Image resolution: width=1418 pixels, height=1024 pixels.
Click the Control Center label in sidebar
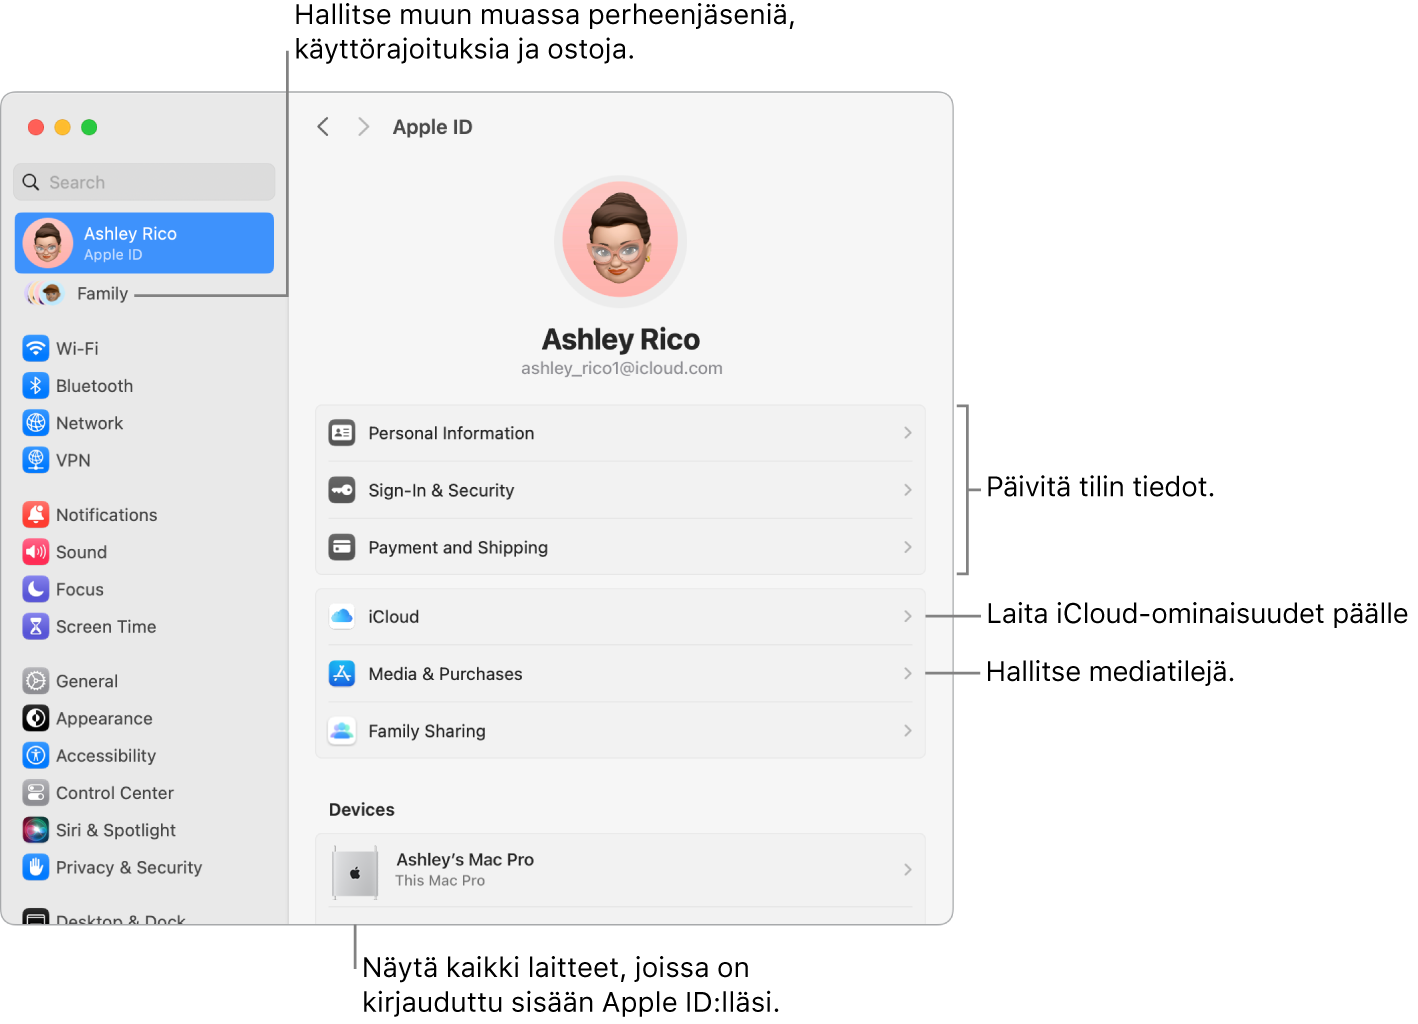115,793
